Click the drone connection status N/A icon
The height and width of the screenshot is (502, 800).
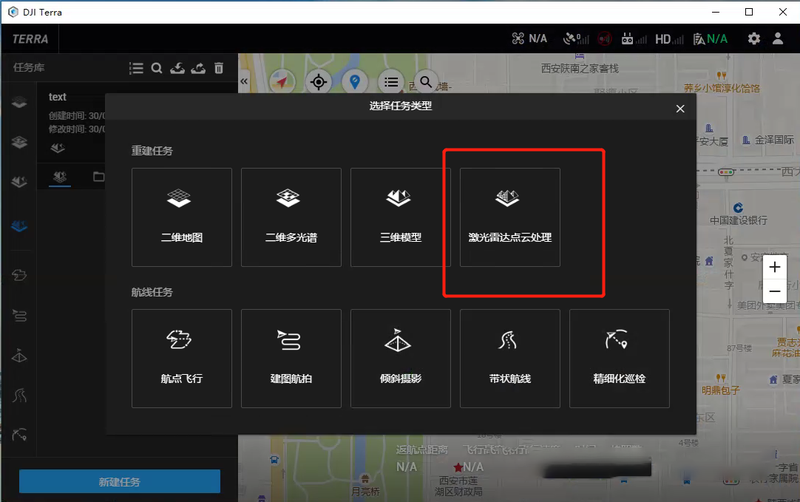coord(530,39)
